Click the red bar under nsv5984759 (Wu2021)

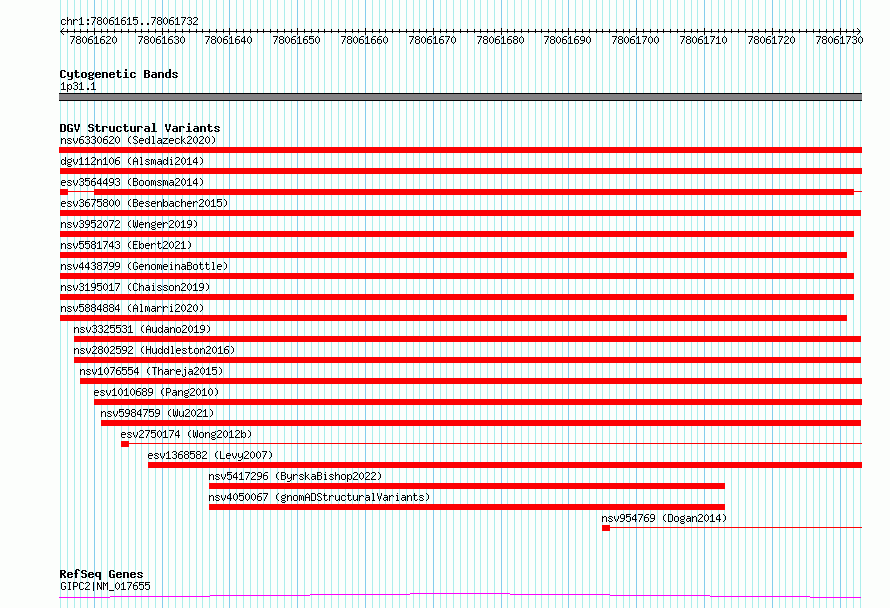(481, 423)
